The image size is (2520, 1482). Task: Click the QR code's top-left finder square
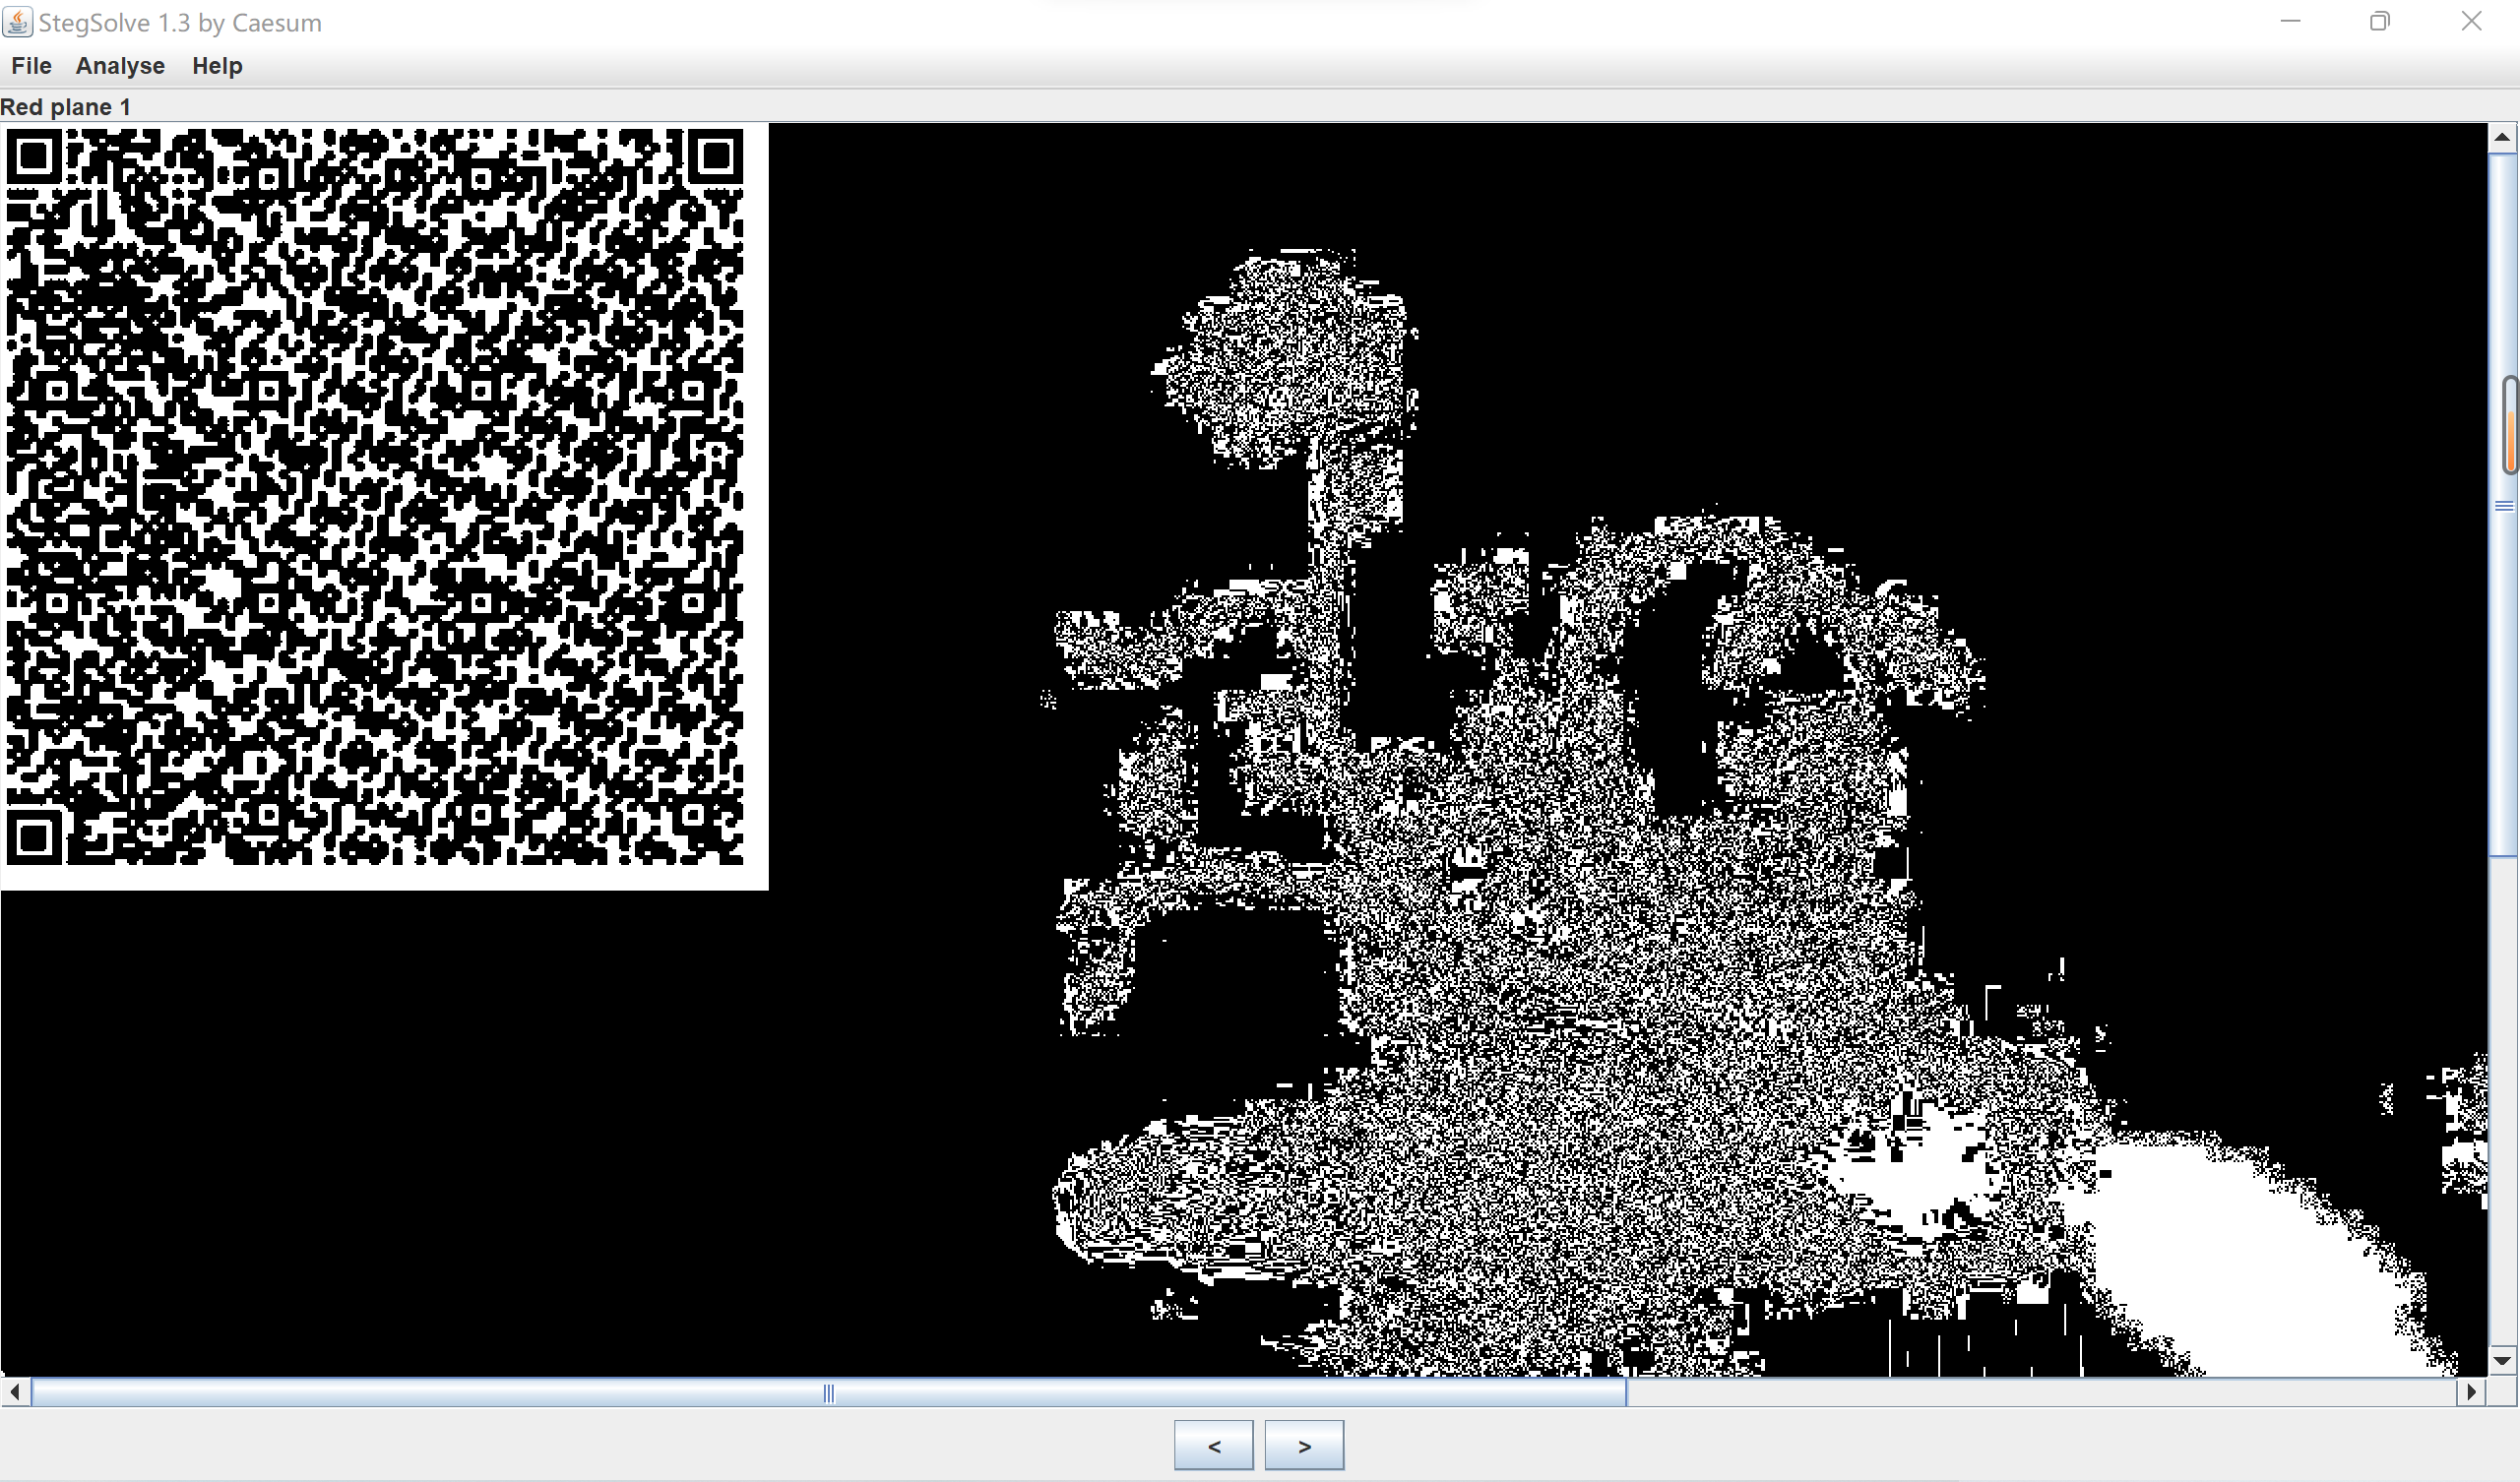point(34,157)
